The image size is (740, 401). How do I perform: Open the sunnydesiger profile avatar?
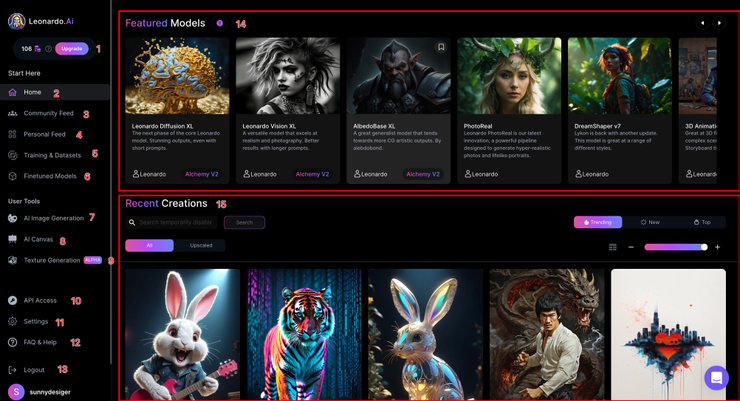click(17, 392)
